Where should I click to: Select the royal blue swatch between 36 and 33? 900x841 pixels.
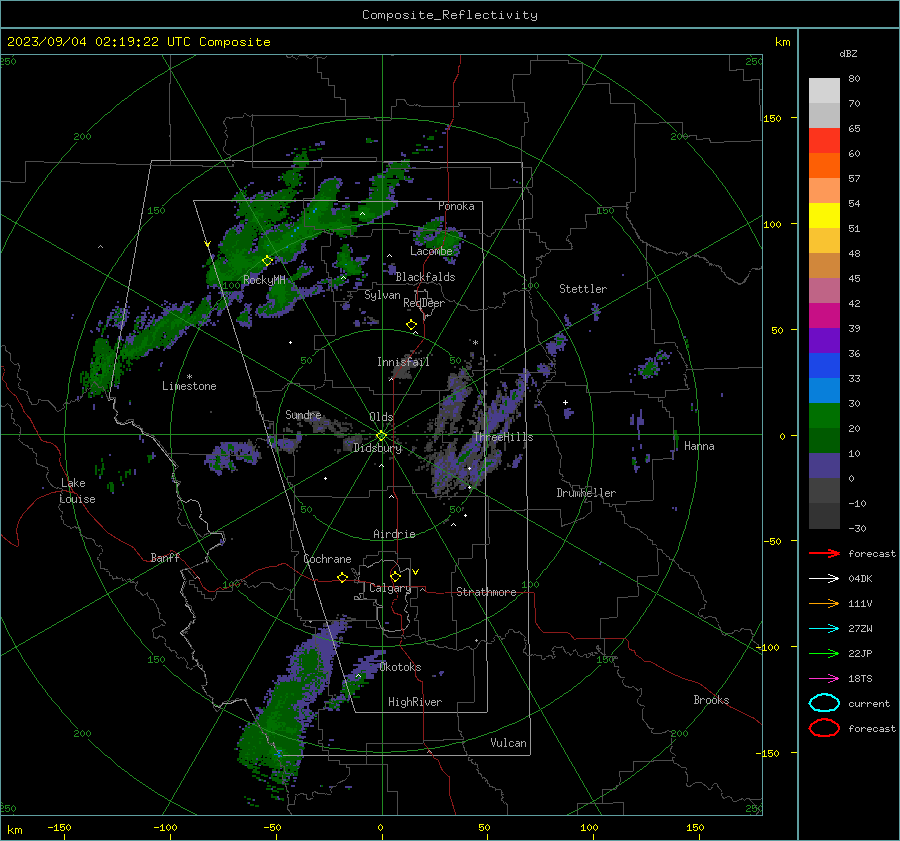(x=824, y=365)
